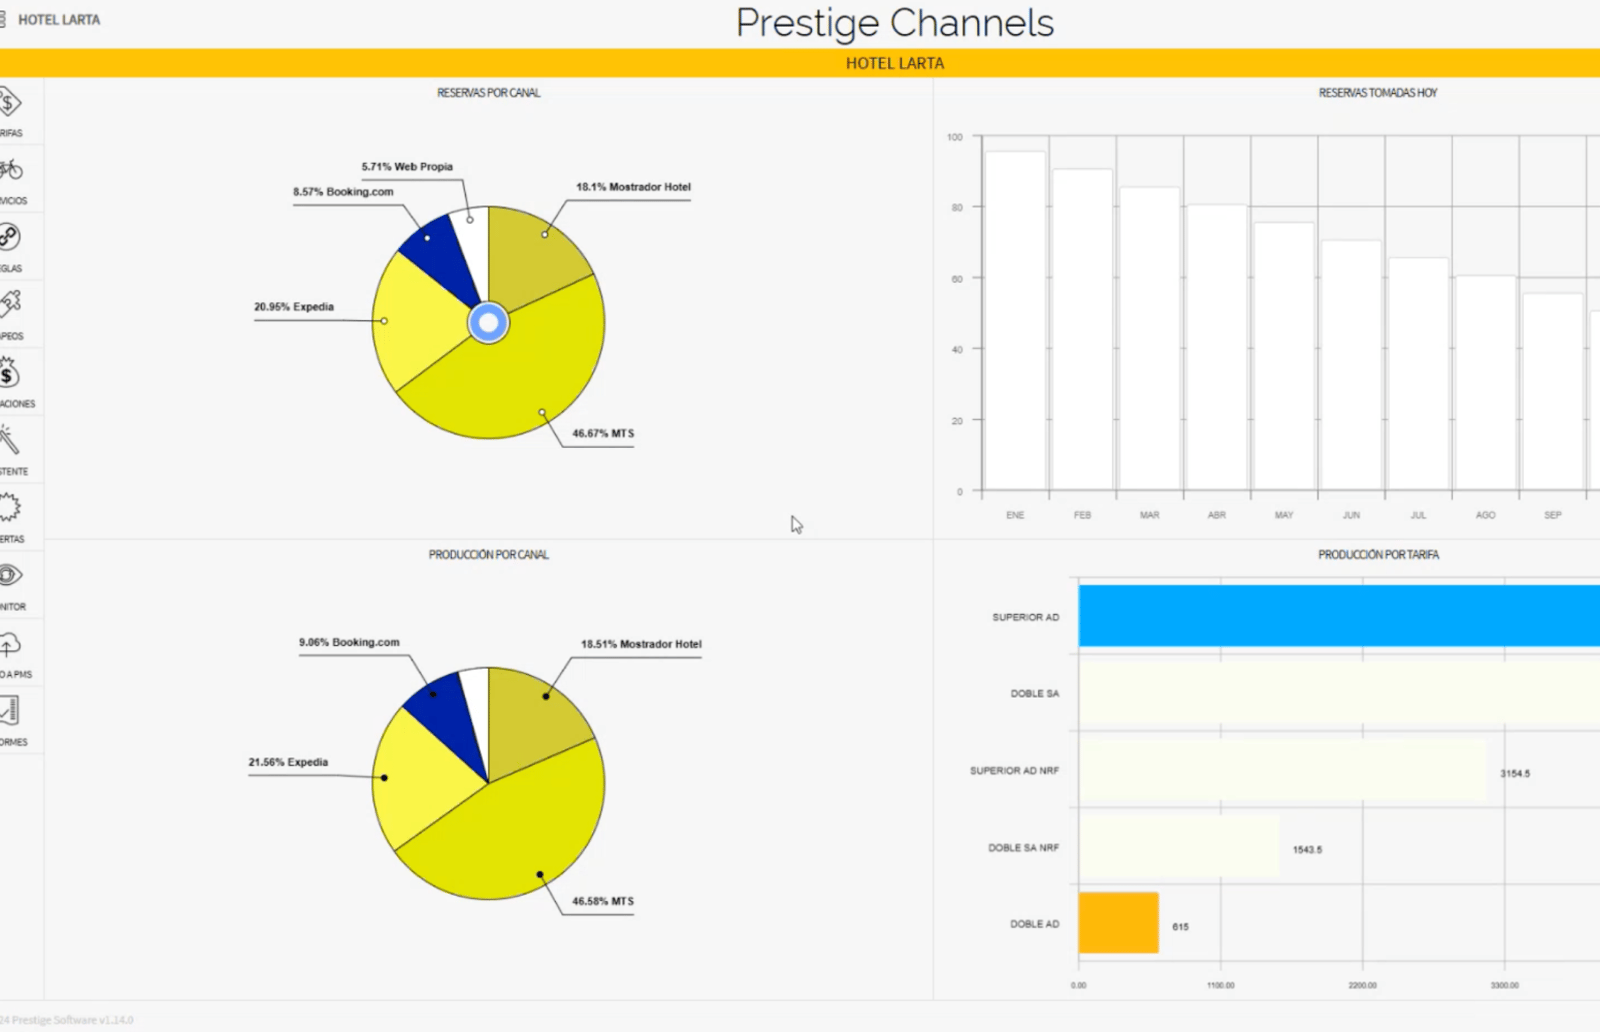Open the cloud upload PMS icon

10,644
